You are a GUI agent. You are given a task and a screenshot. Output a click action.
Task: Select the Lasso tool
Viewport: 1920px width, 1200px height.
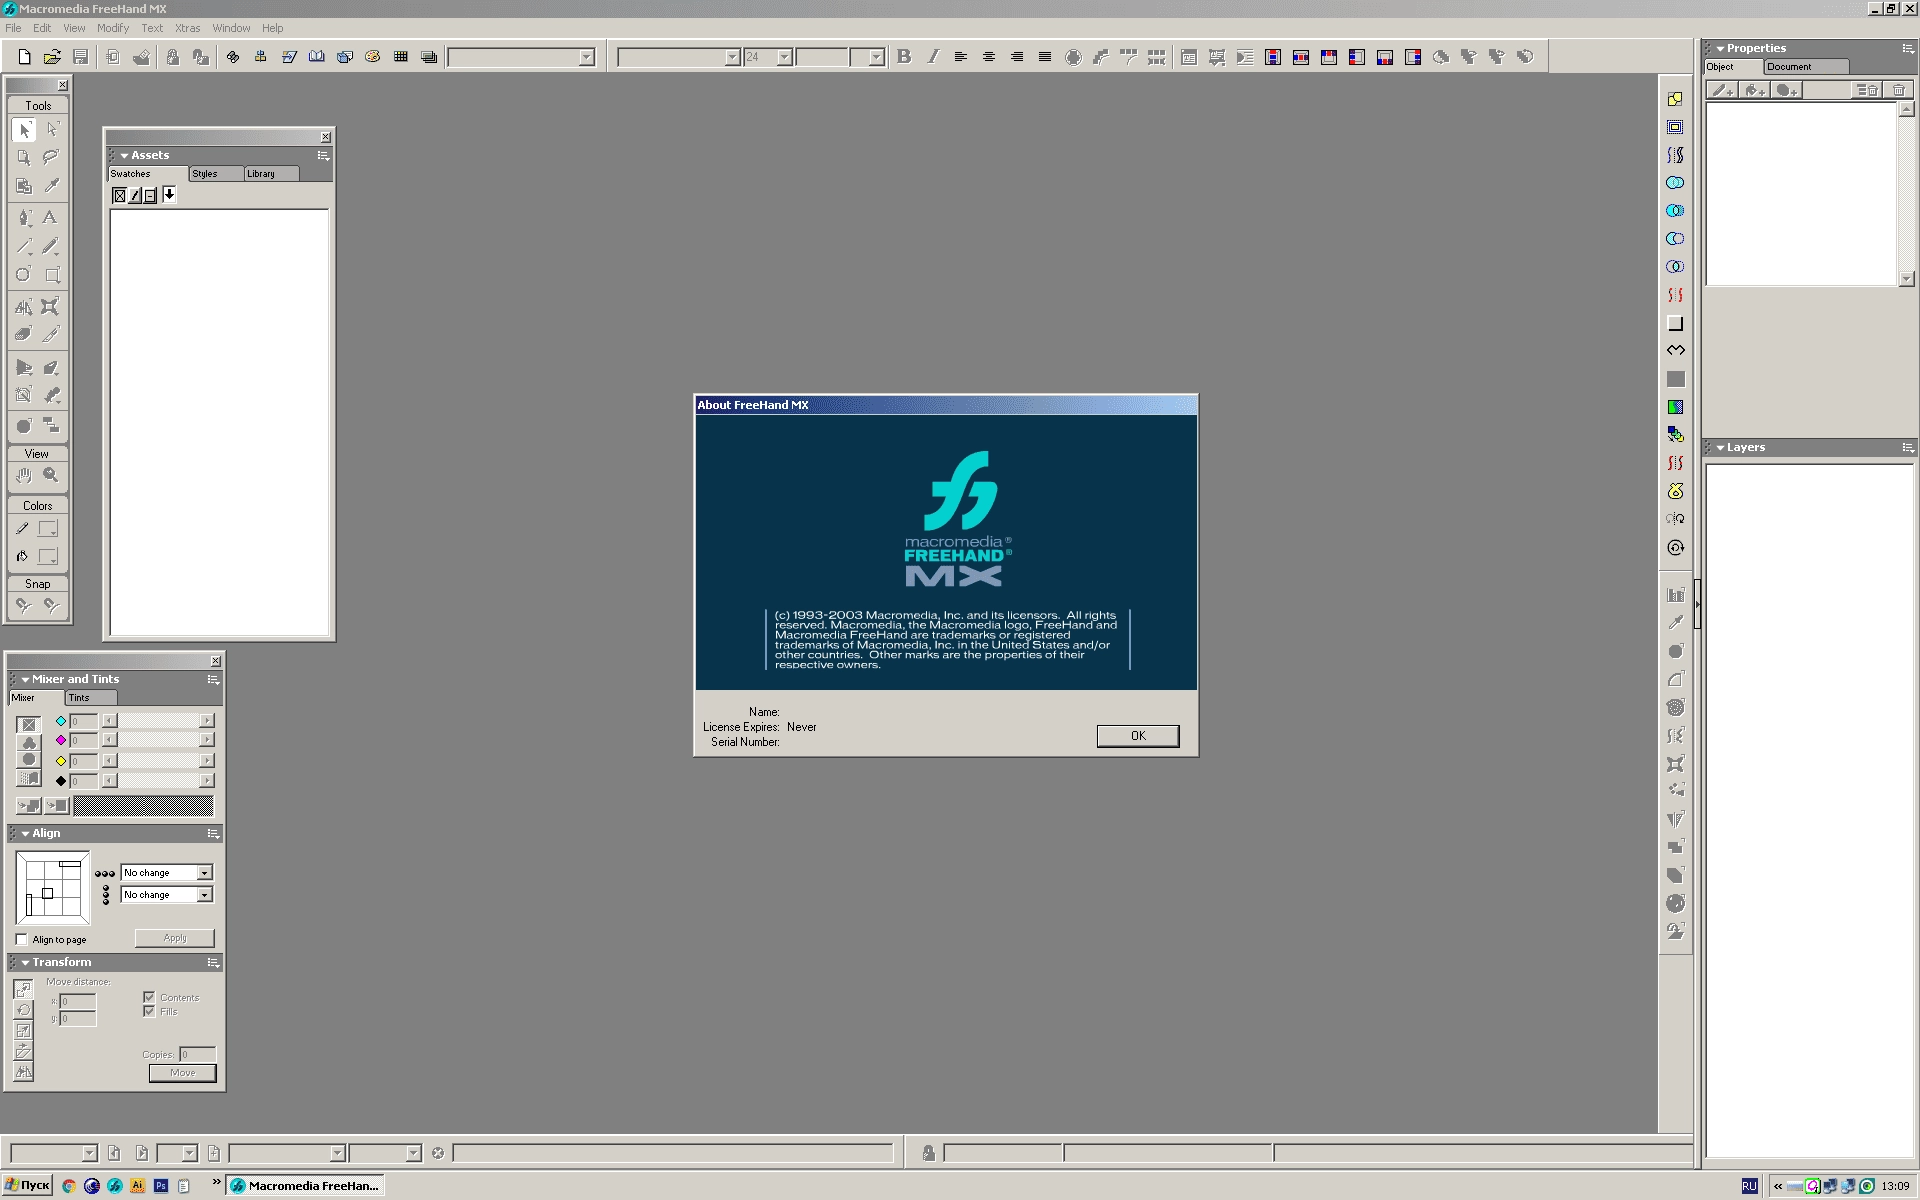51,157
